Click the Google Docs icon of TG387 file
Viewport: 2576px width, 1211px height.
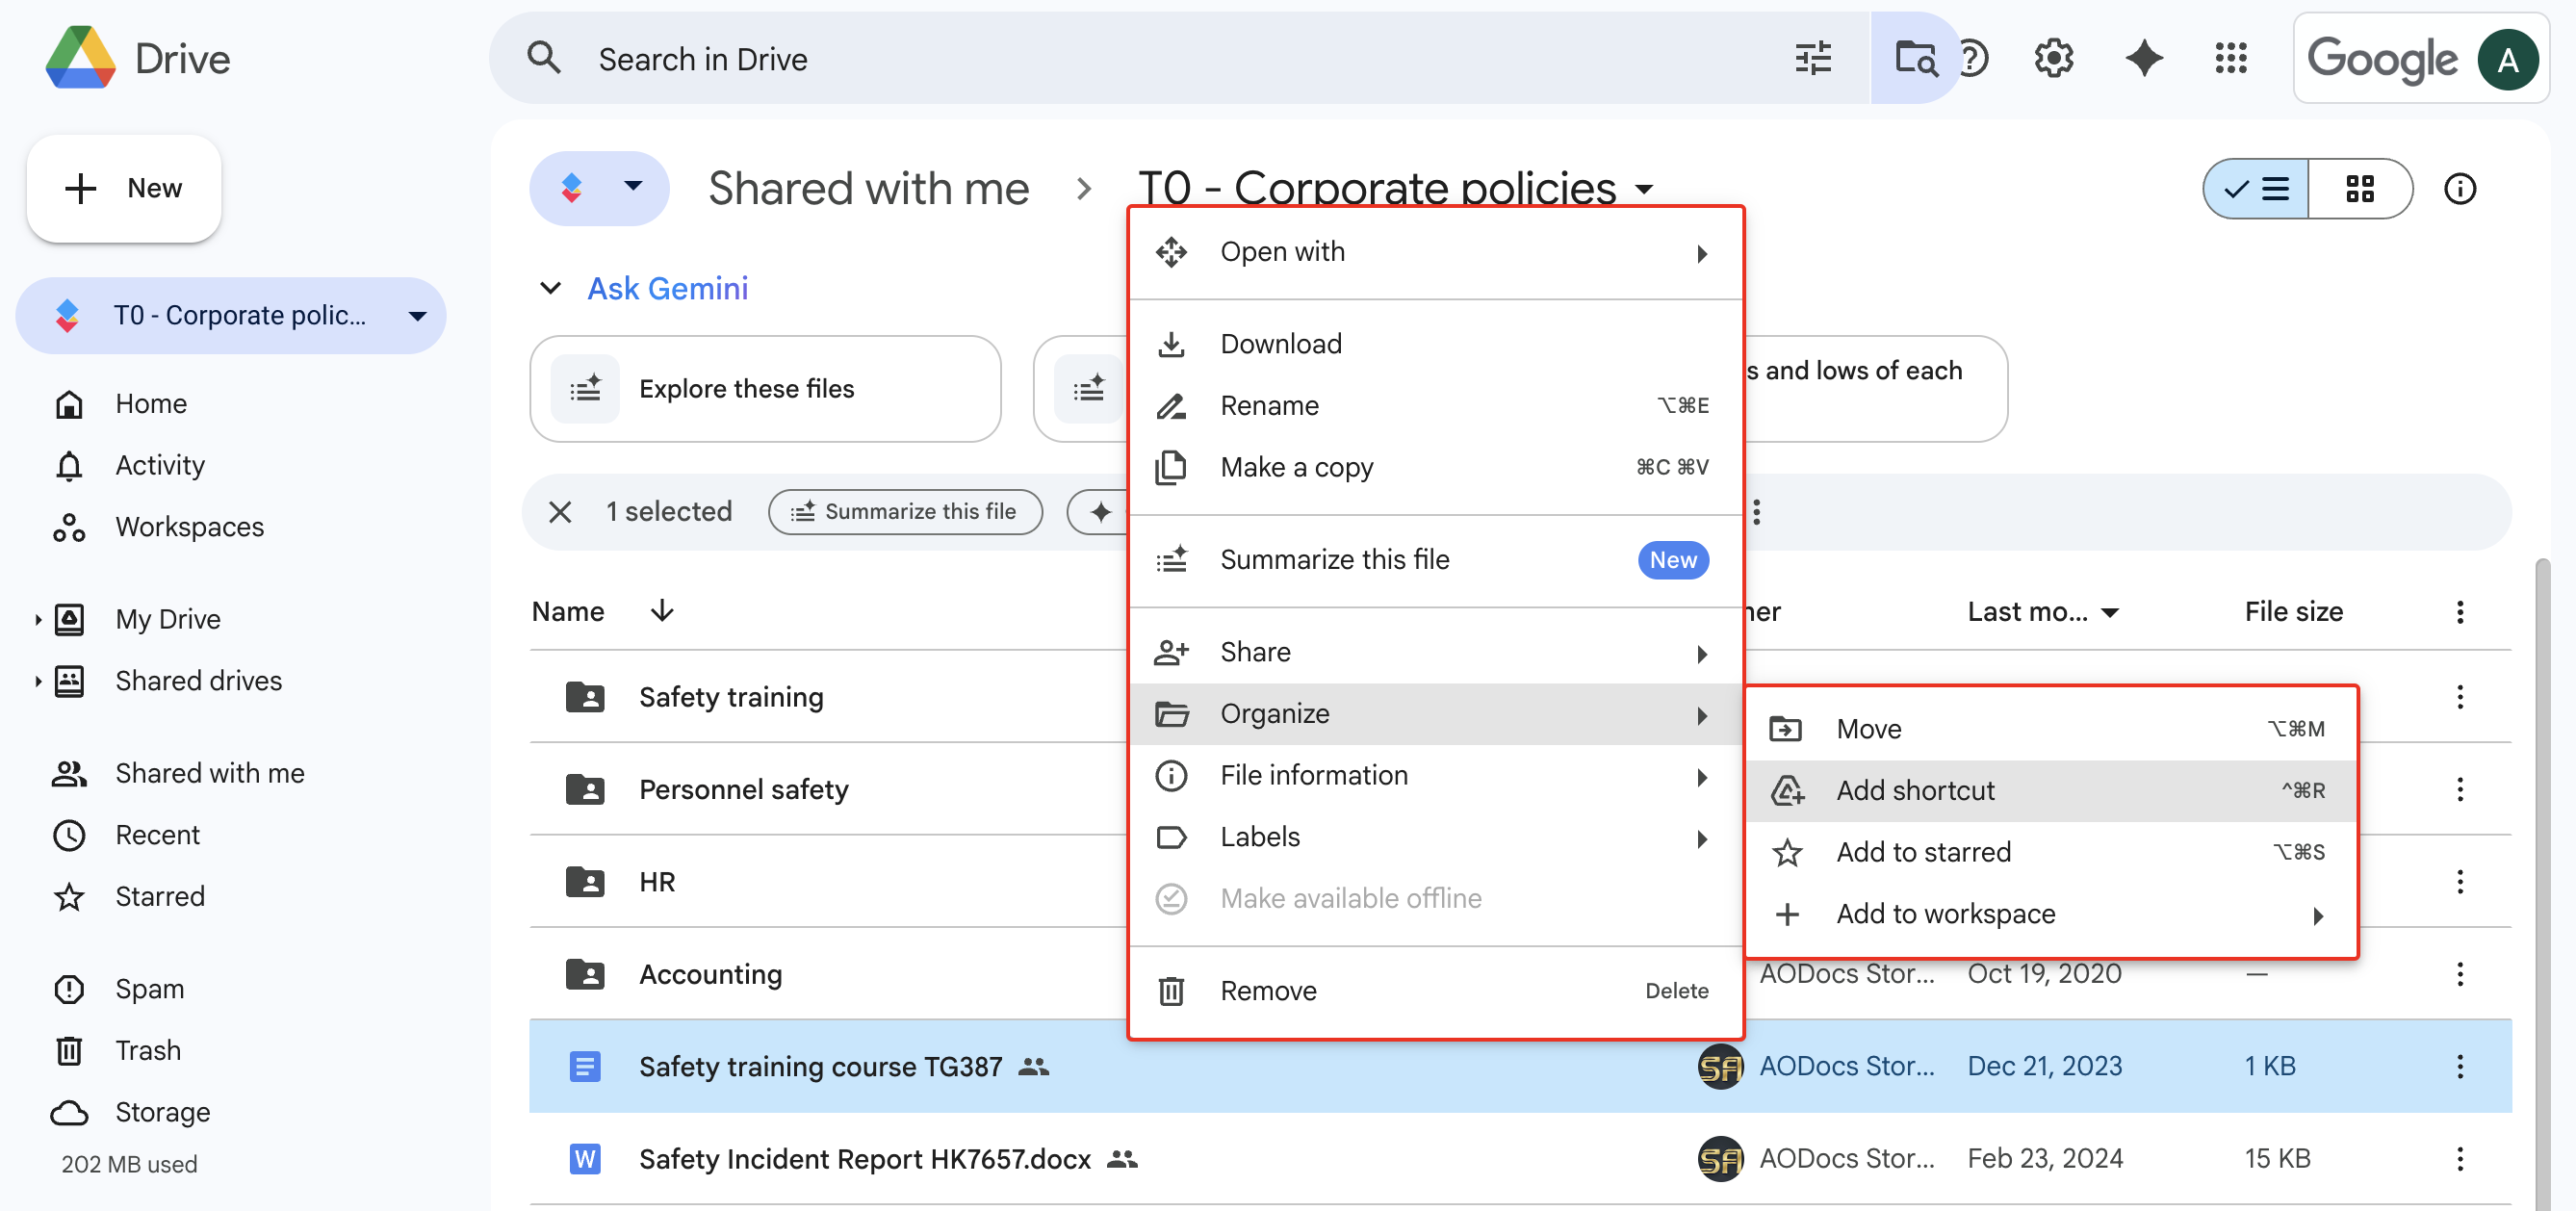click(585, 1067)
